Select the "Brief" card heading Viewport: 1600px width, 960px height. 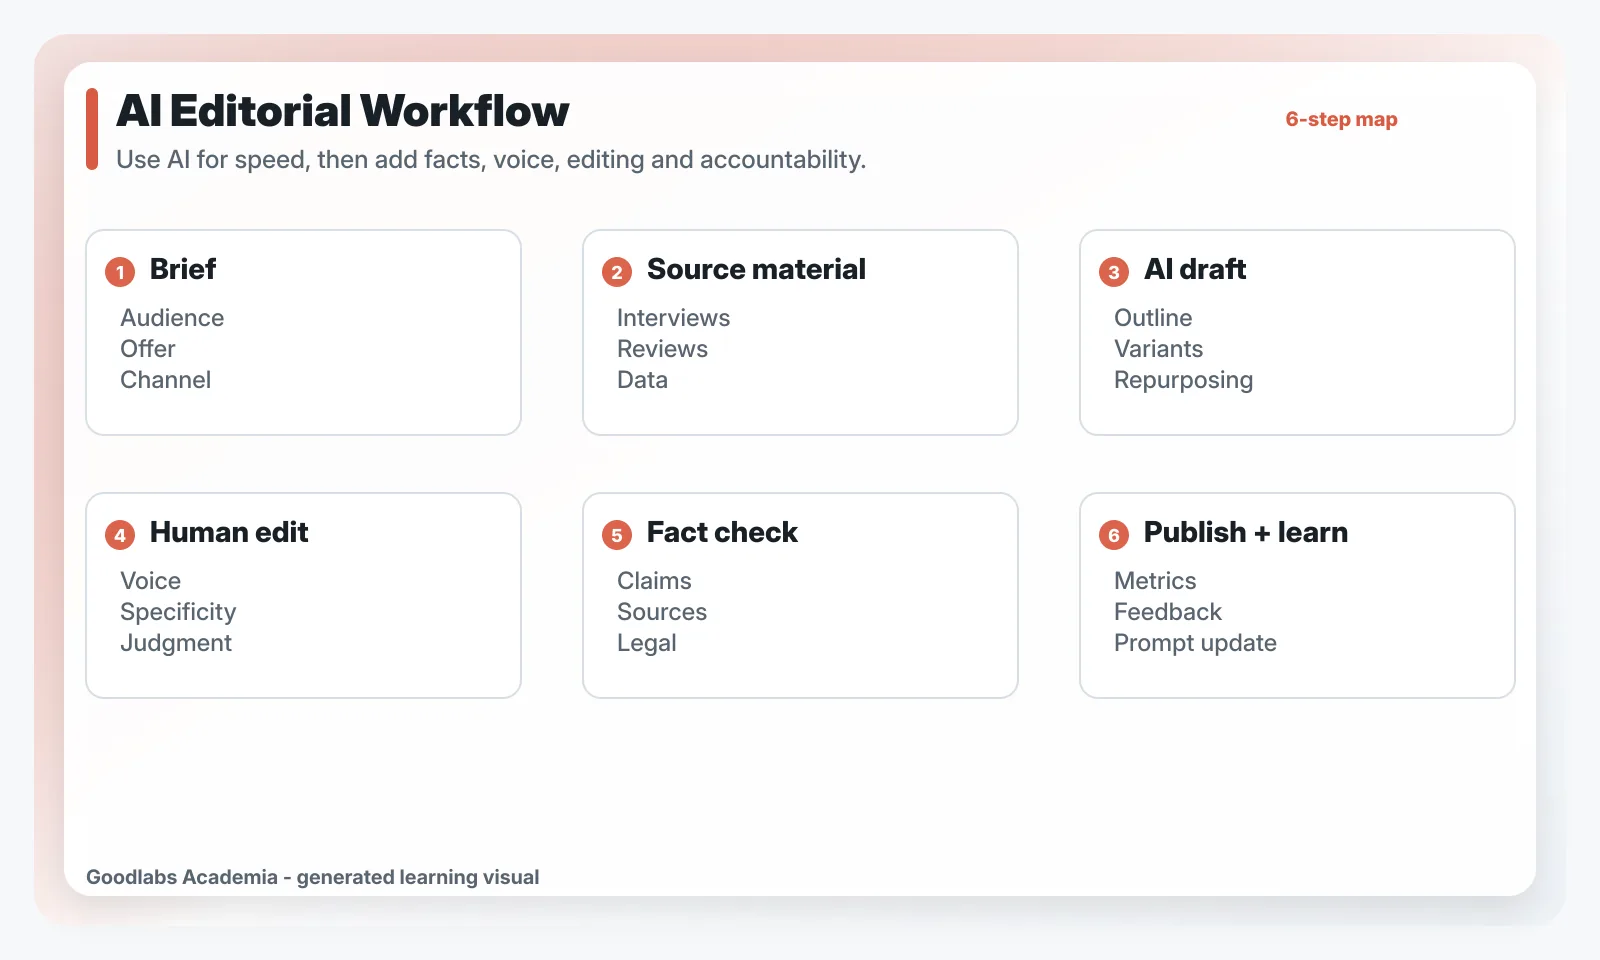[183, 269]
